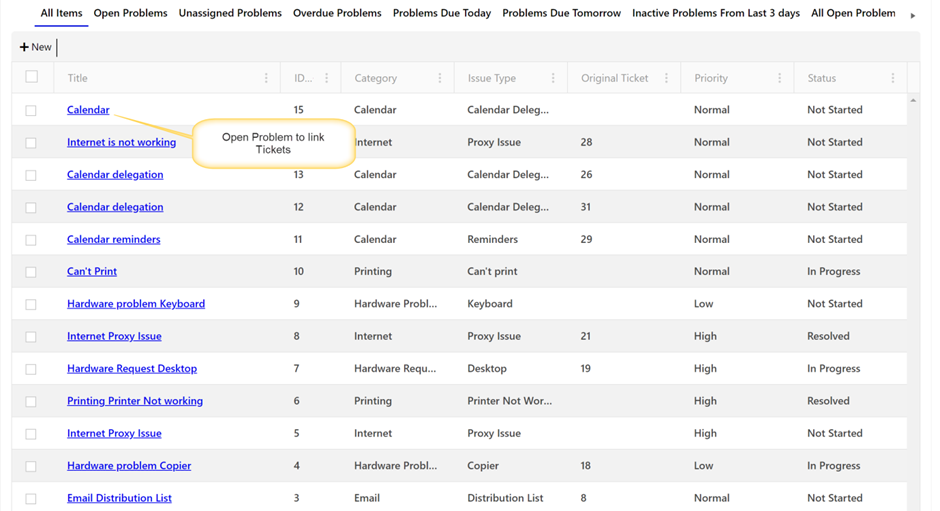Sort by the Category column header
940x511 pixels.
[x=376, y=78]
